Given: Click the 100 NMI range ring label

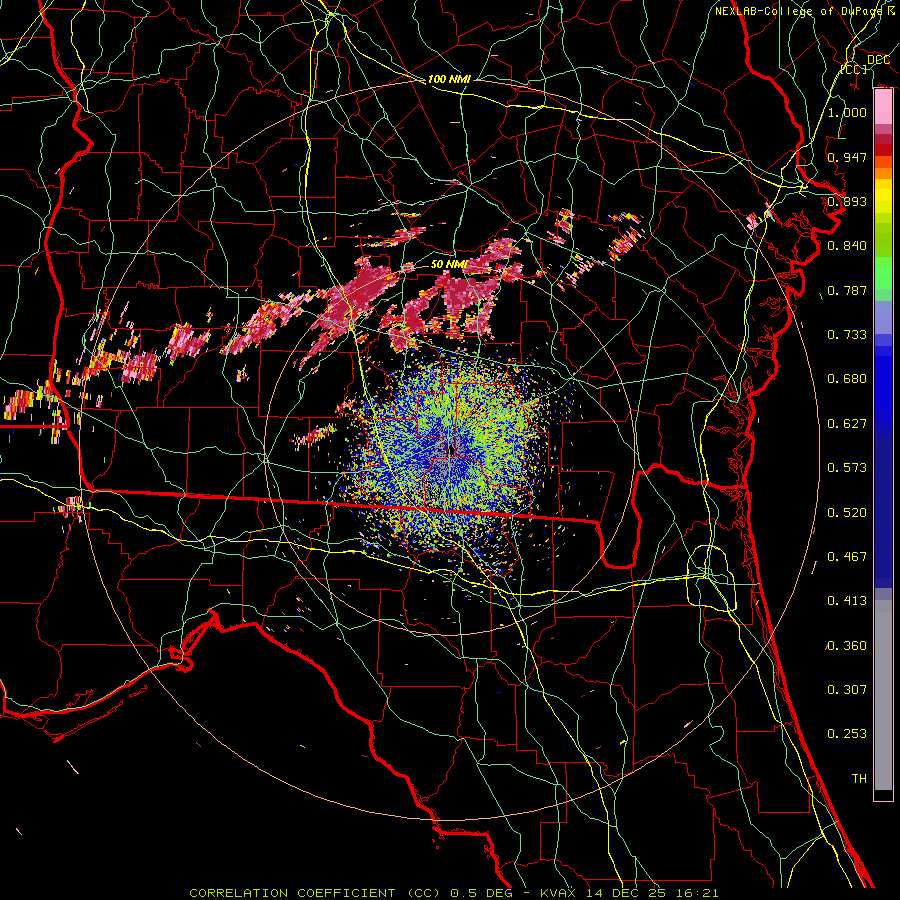Looking at the screenshot, I should (x=449, y=79).
